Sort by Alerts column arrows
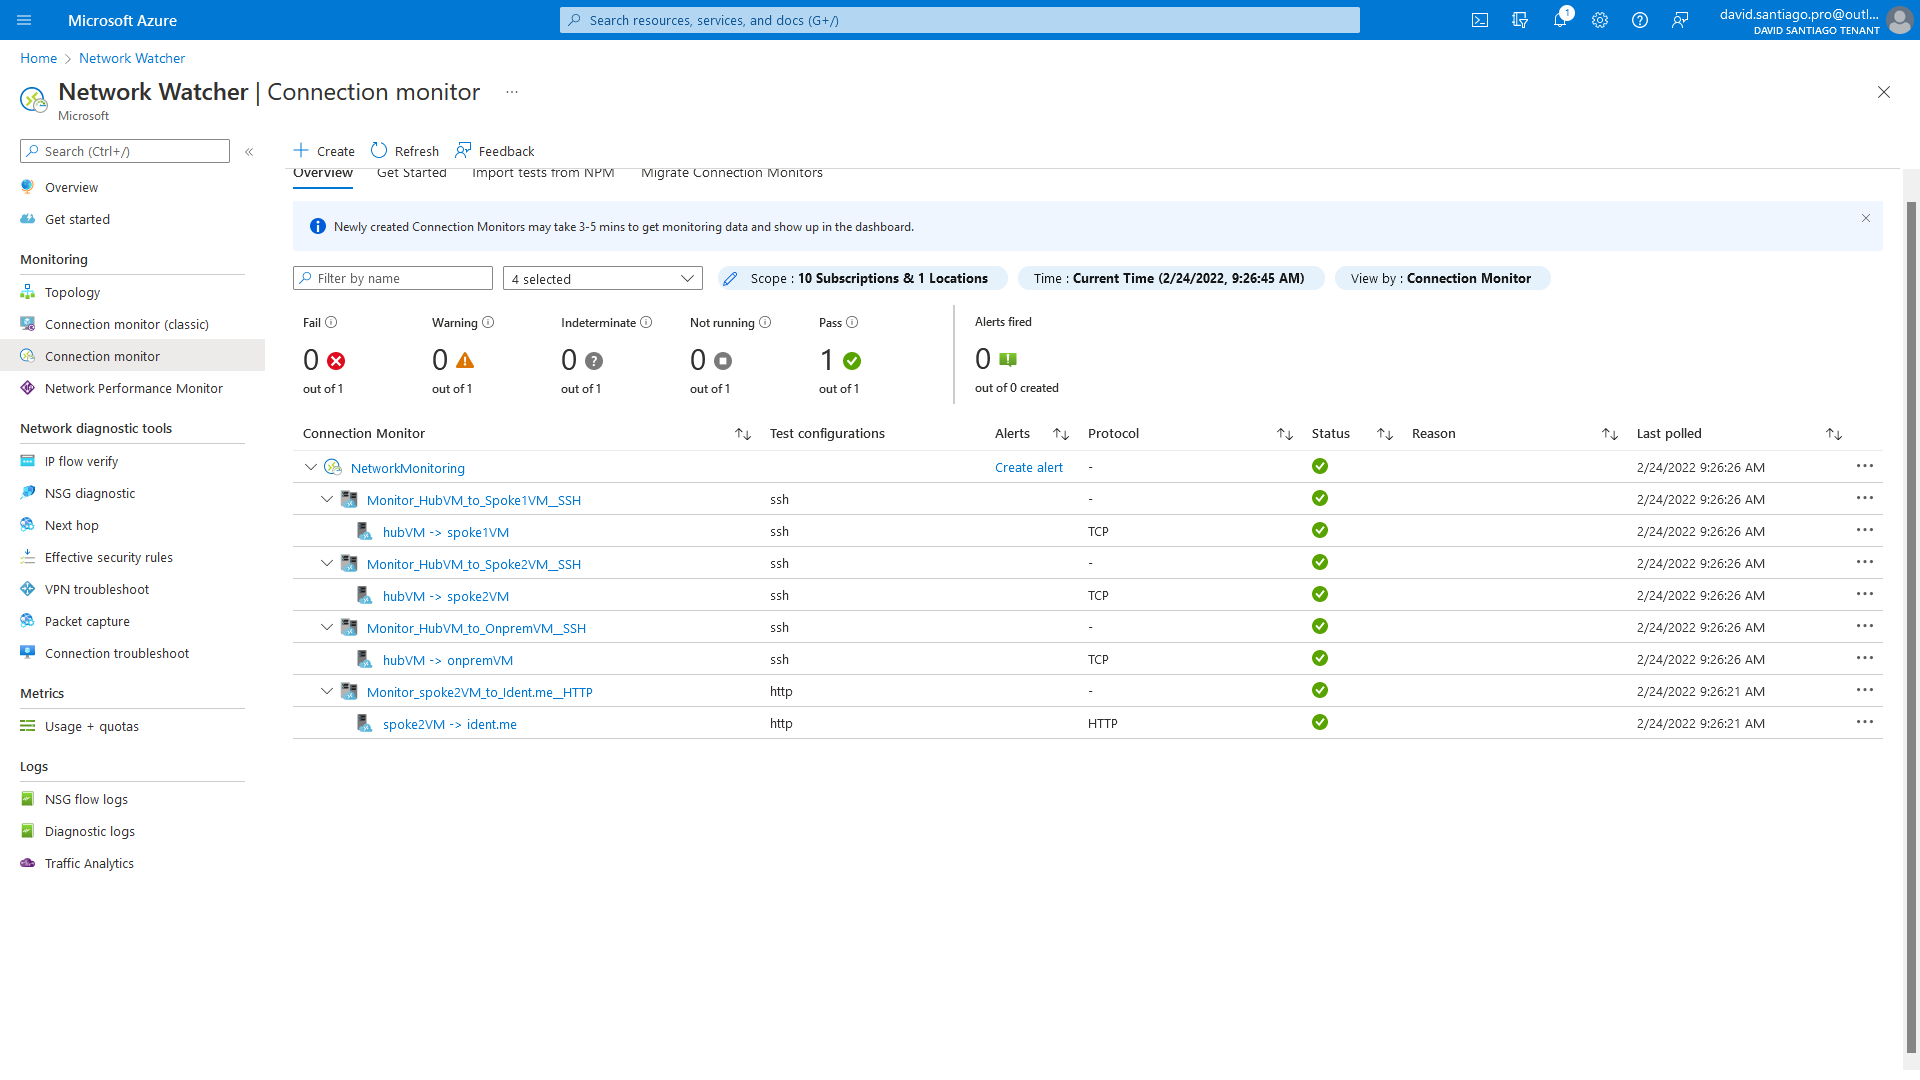The height and width of the screenshot is (1080, 1920). click(x=1061, y=434)
